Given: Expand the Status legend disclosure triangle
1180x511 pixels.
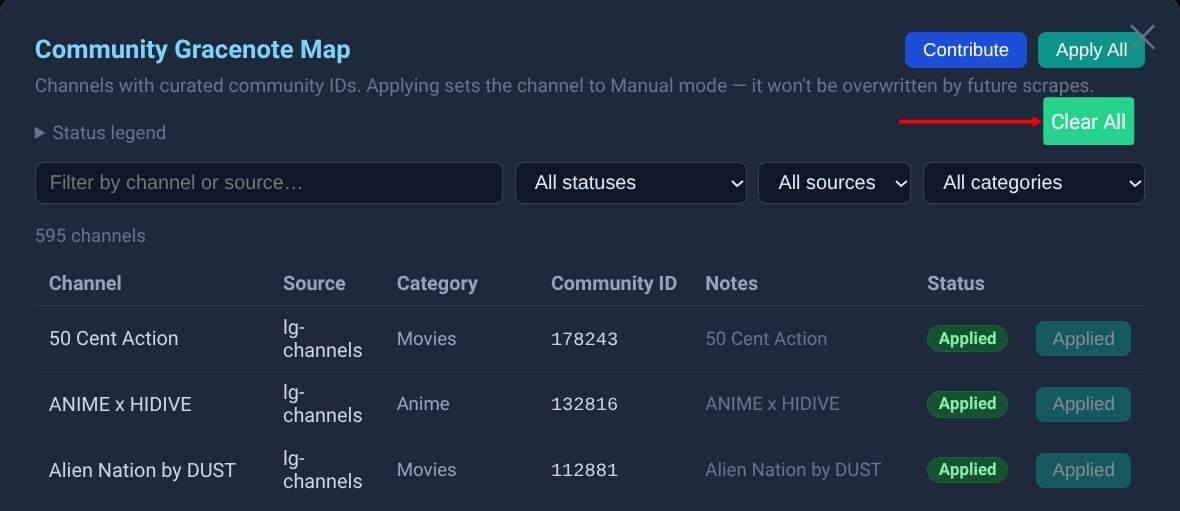Looking at the screenshot, I should tap(40, 133).
